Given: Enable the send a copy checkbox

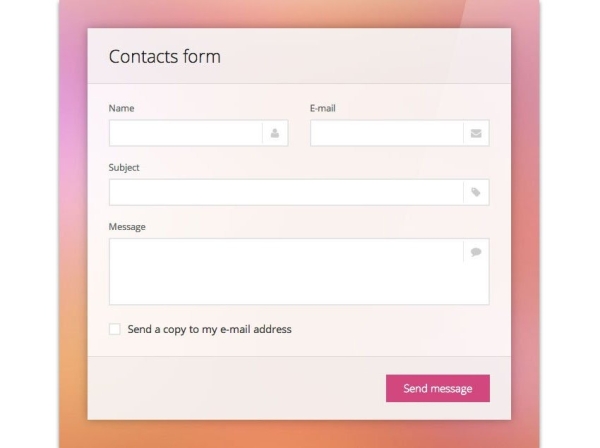Looking at the screenshot, I should point(115,329).
